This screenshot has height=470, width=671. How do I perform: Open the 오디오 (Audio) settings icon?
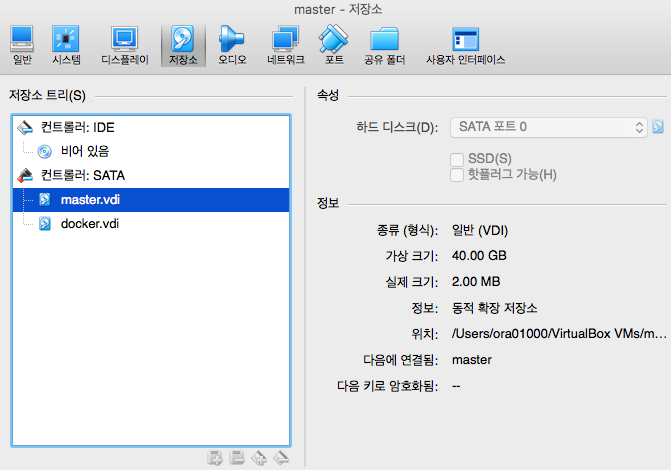(232, 45)
